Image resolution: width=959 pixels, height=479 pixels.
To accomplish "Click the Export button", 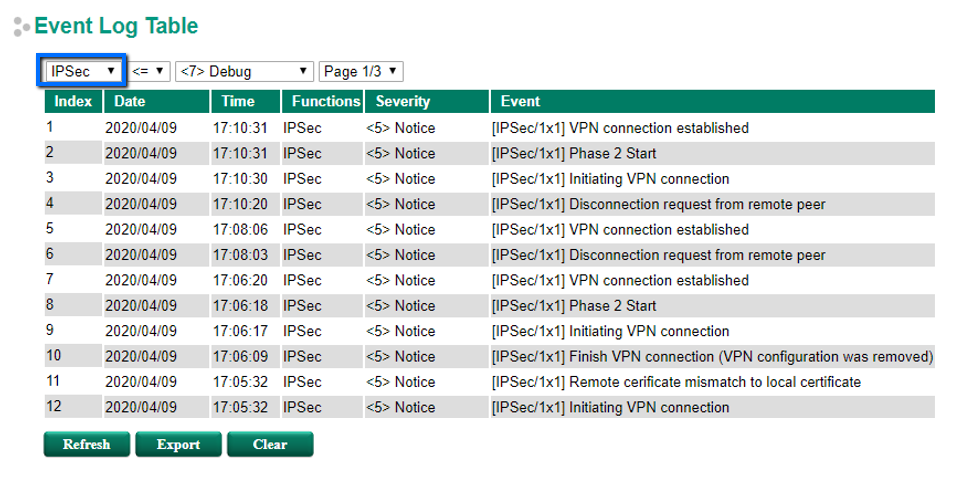I will click(x=178, y=445).
